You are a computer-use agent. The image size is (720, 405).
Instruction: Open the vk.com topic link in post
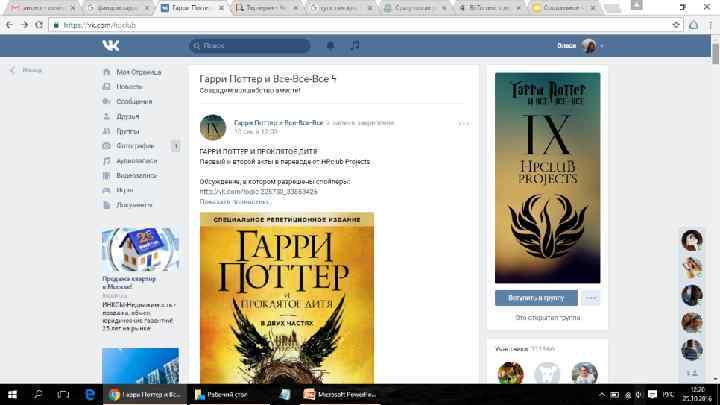(259, 191)
